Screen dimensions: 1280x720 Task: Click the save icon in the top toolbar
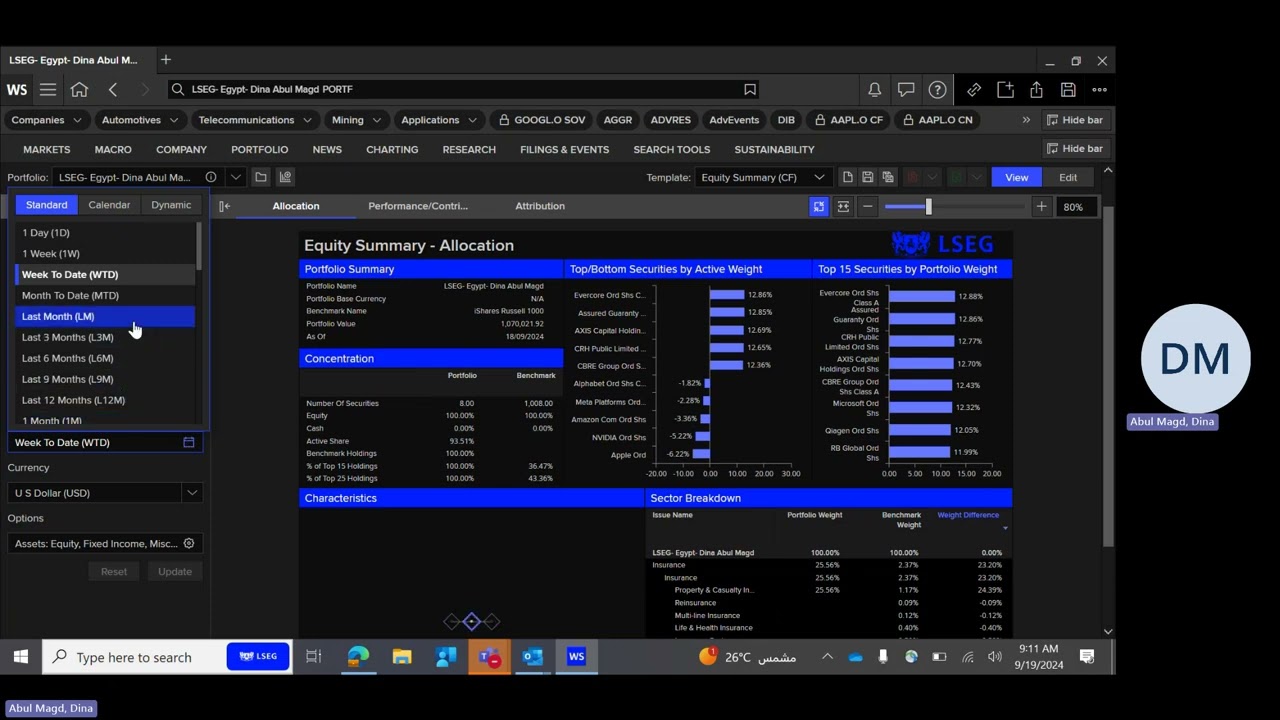coord(1068,90)
